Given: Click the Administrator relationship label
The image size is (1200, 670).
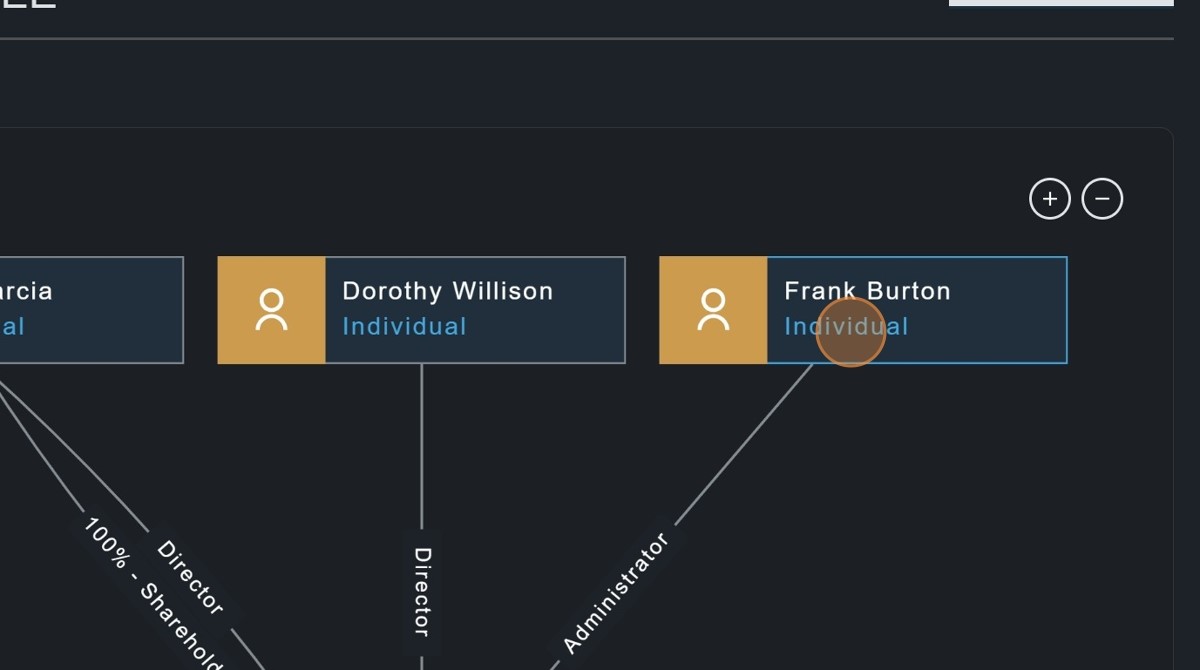Looking at the screenshot, I should pos(615,594).
